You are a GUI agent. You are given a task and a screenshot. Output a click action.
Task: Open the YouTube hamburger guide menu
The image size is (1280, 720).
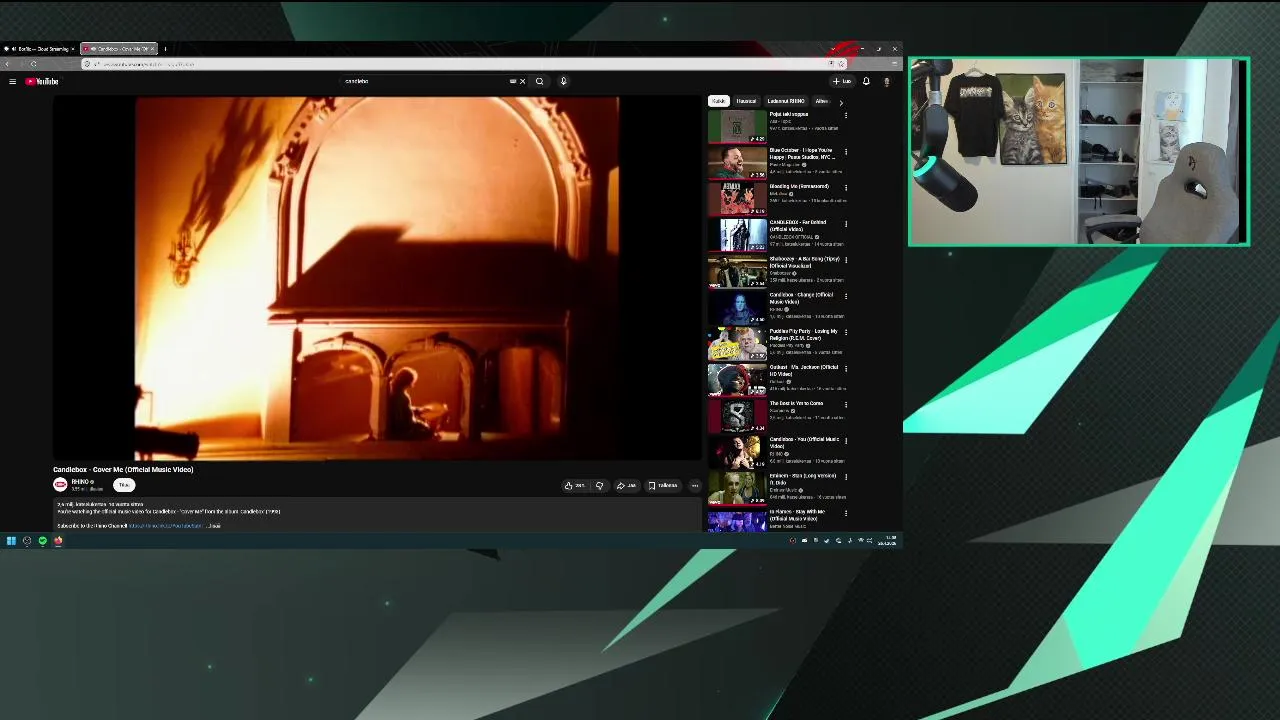tap(12, 81)
